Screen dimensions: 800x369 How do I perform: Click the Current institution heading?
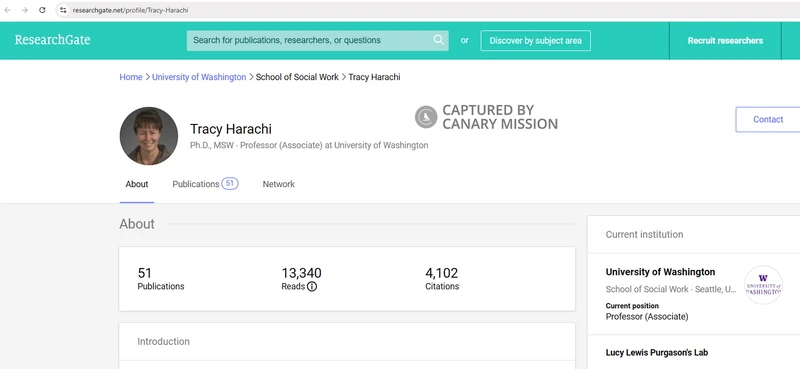(x=644, y=235)
